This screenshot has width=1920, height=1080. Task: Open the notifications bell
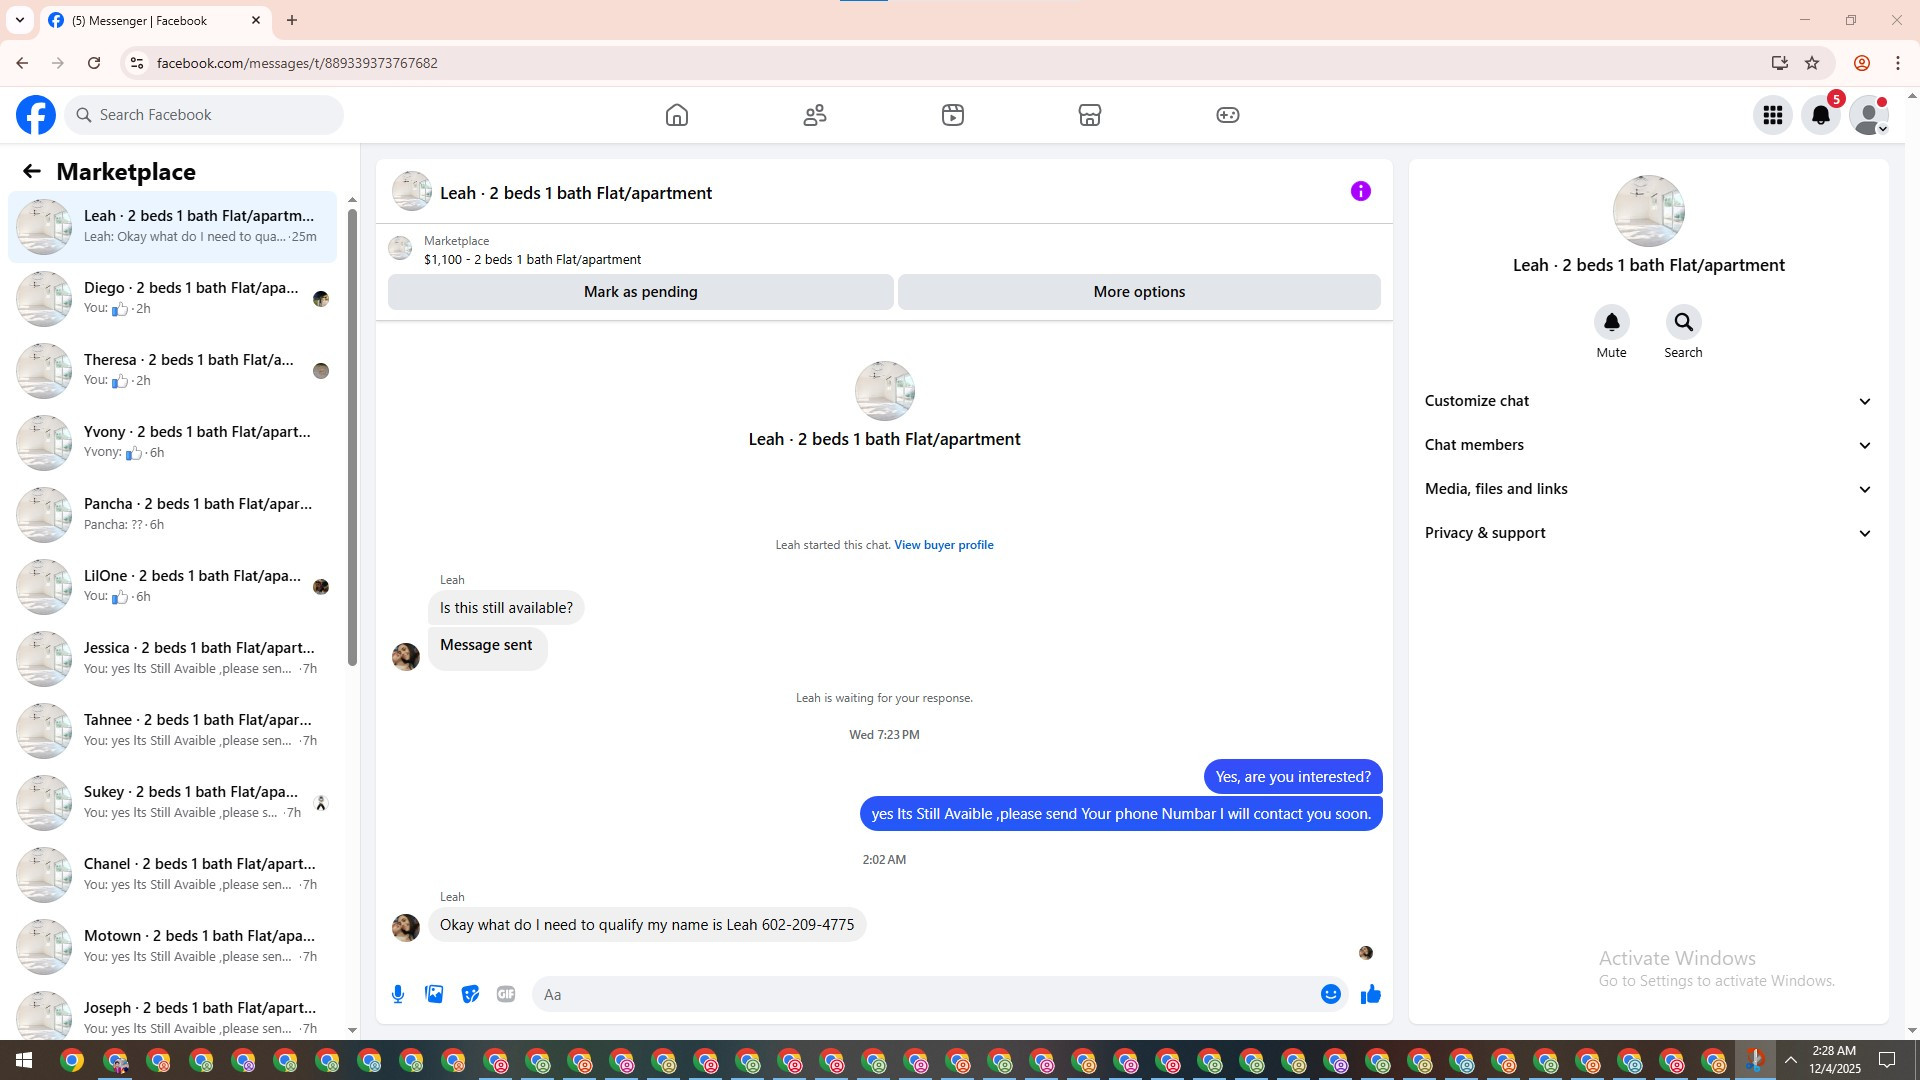coord(1820,115)
